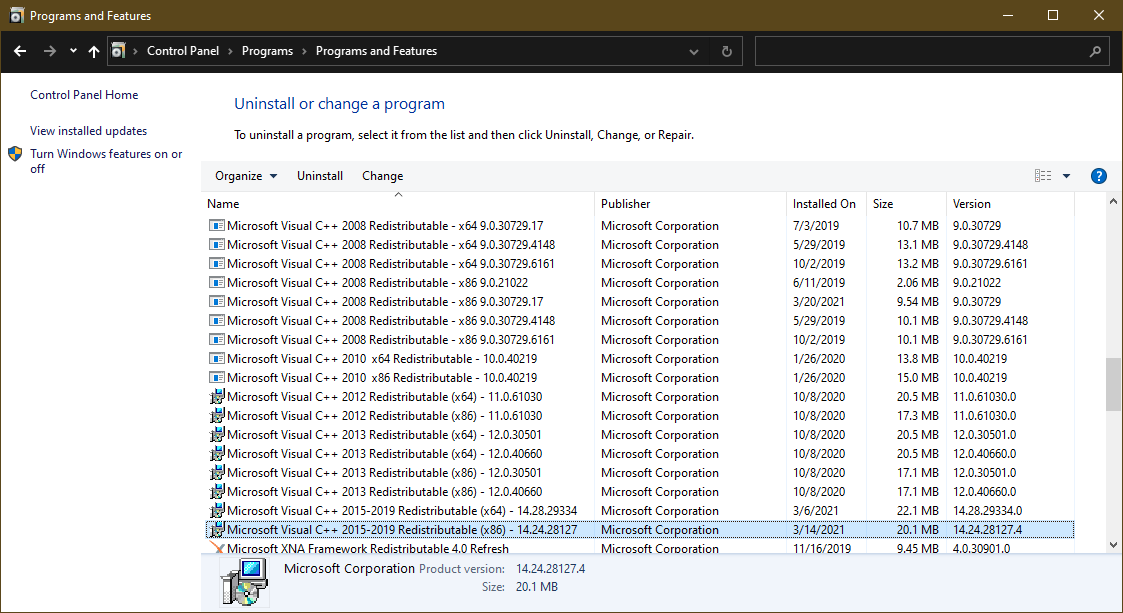Click icon of Visual C++ 2008 x64 9.0.30729.6161
The width and height of the screenshot is (1123, 613).
tap(216, 263)
